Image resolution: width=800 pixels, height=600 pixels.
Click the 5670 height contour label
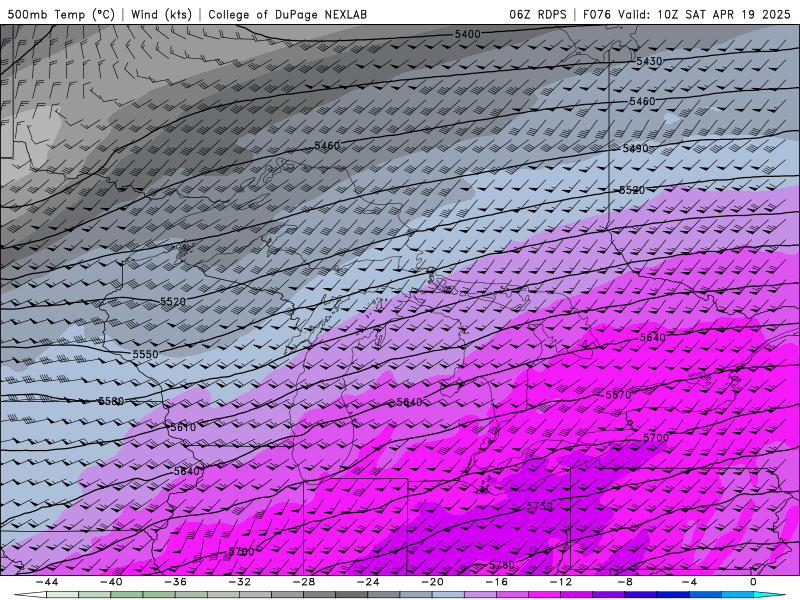pyautogui.click(x=618, y=395)
